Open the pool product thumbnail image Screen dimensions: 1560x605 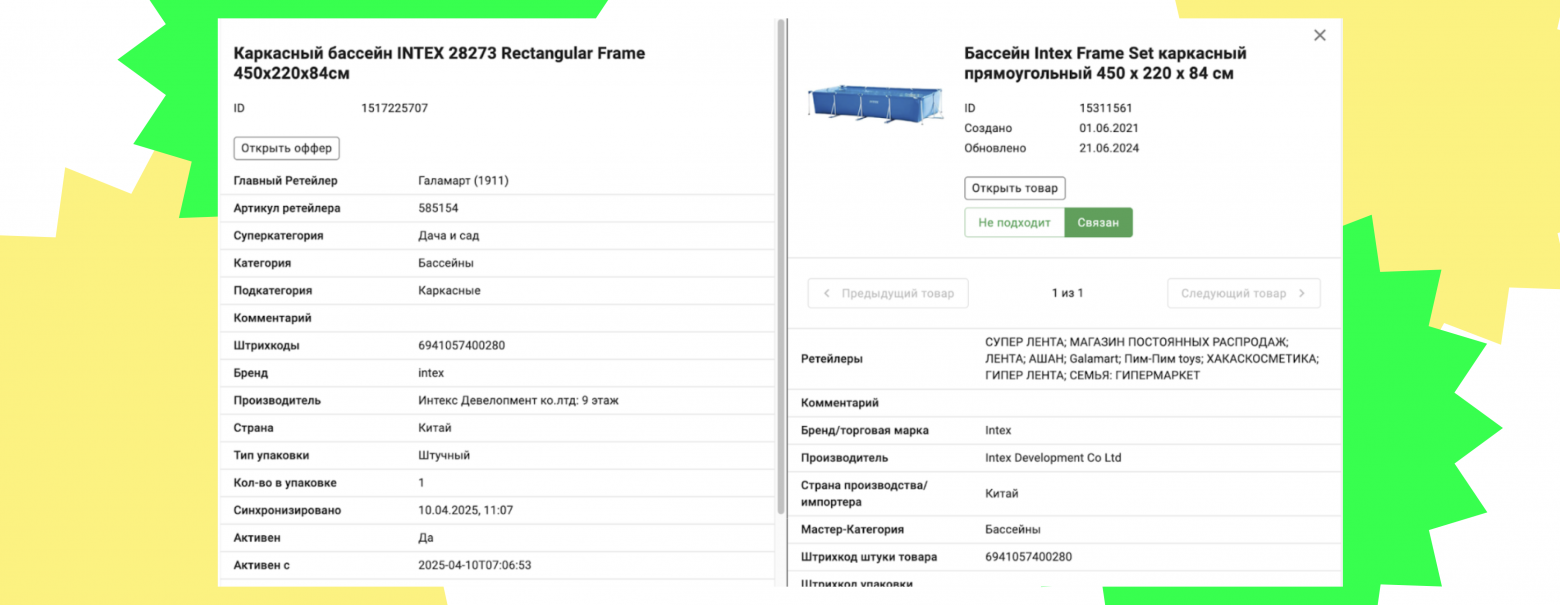click(x=875, y=105)
